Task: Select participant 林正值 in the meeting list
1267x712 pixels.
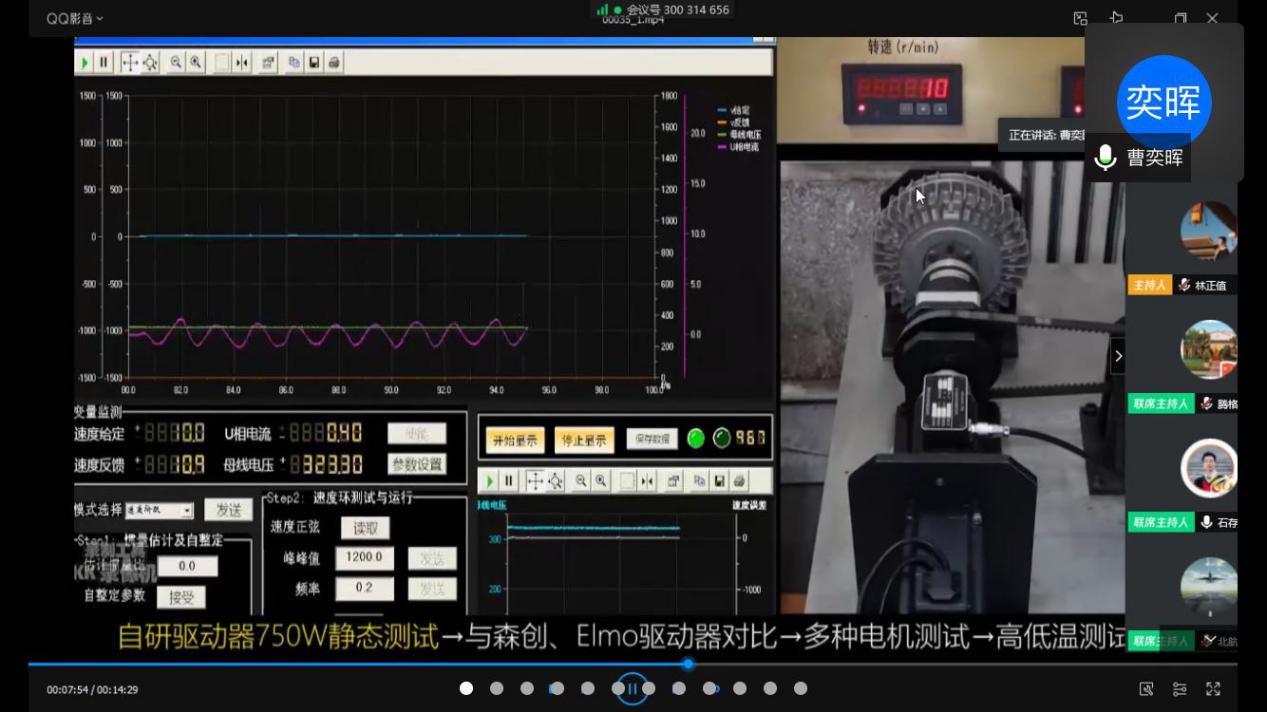Action: 1183,285
